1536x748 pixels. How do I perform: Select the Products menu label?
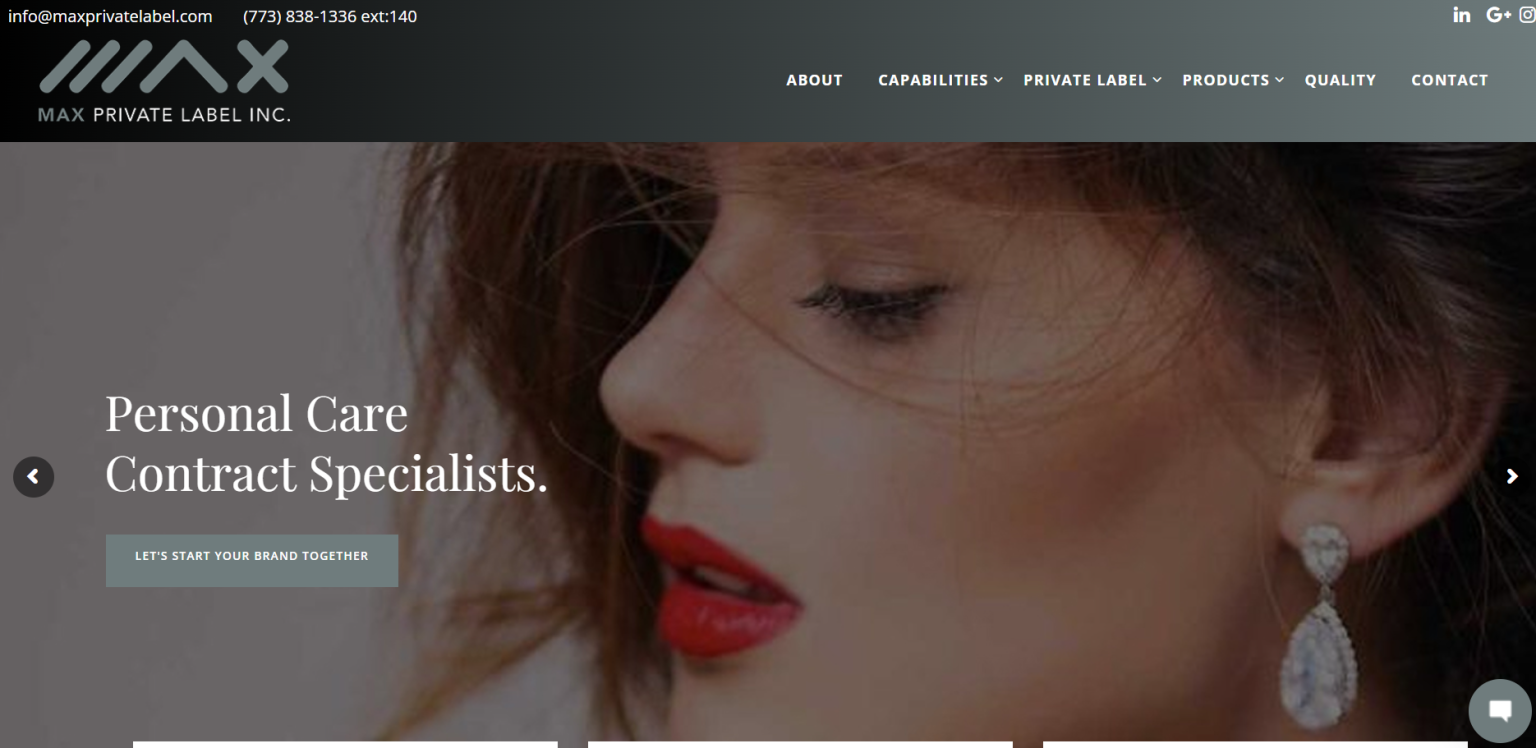(1226, 80)
